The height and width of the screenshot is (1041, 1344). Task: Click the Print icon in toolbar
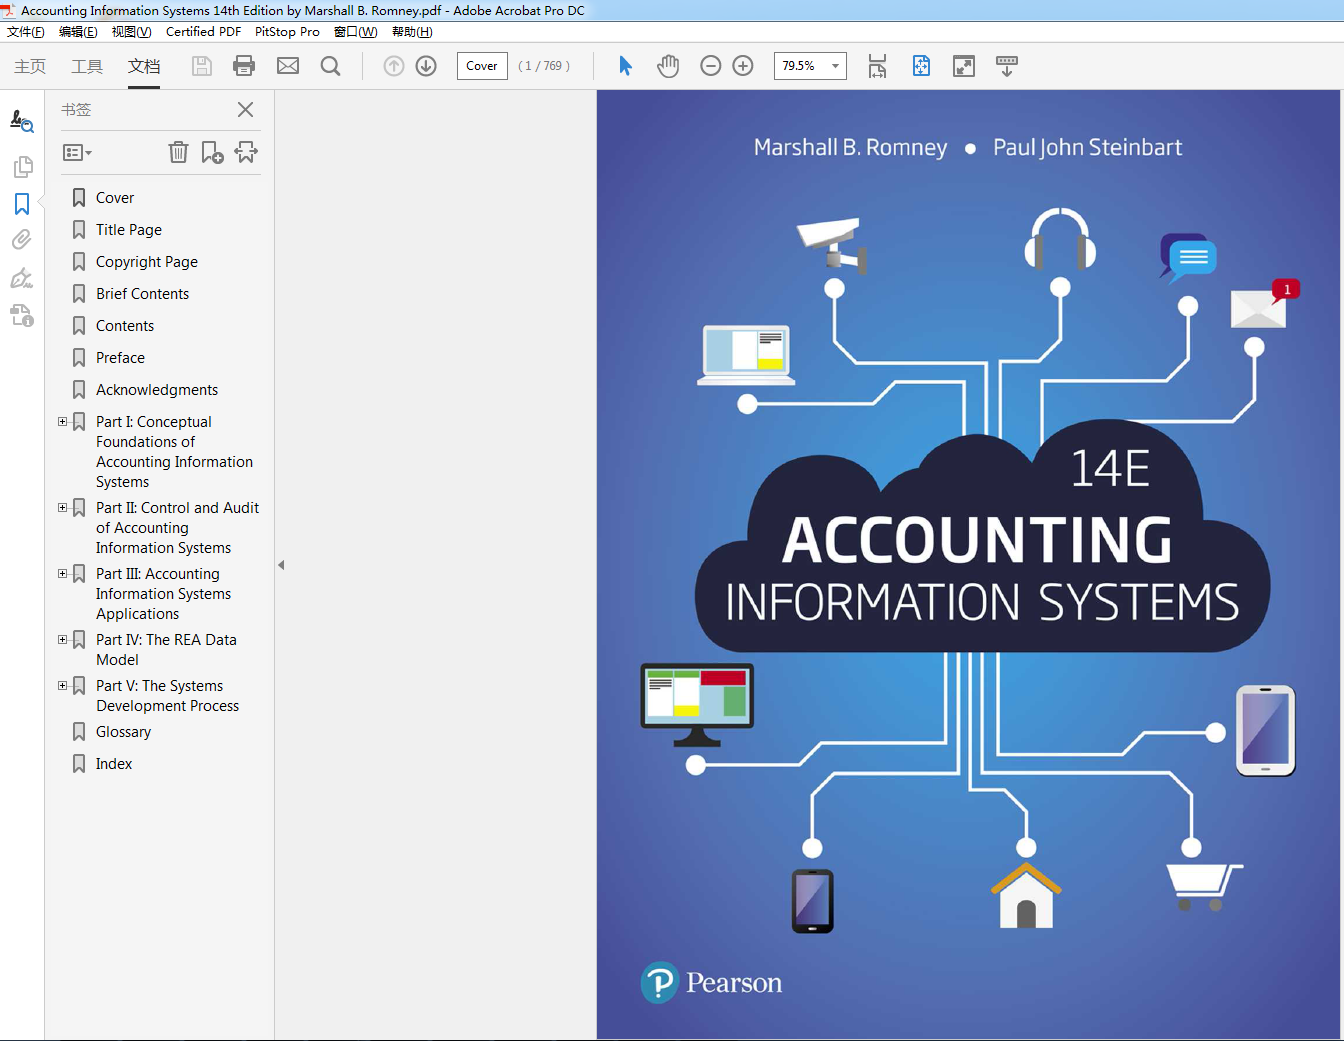244,66
